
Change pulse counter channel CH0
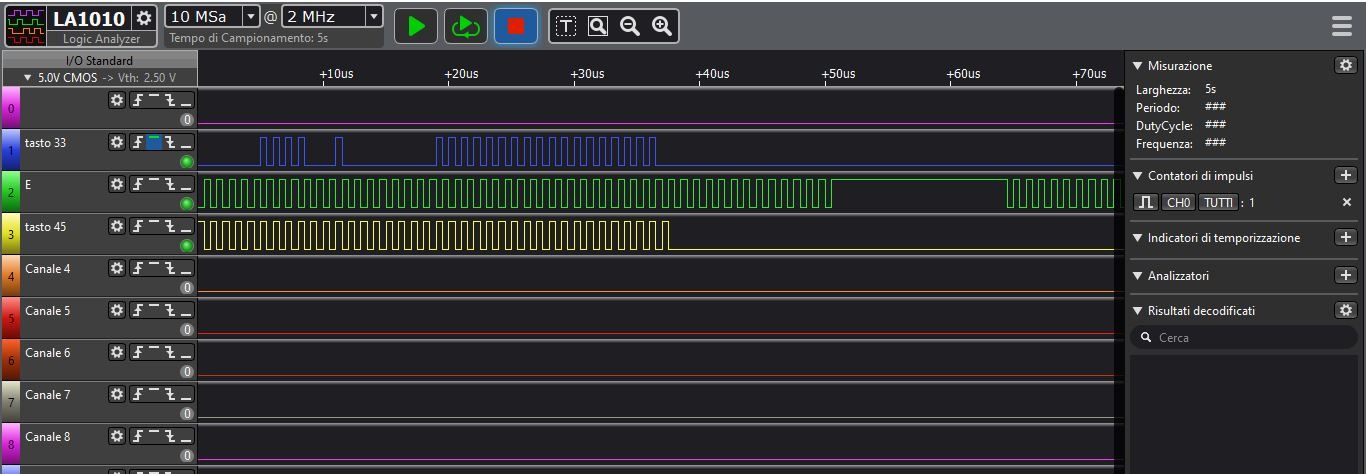[1179, 203]
